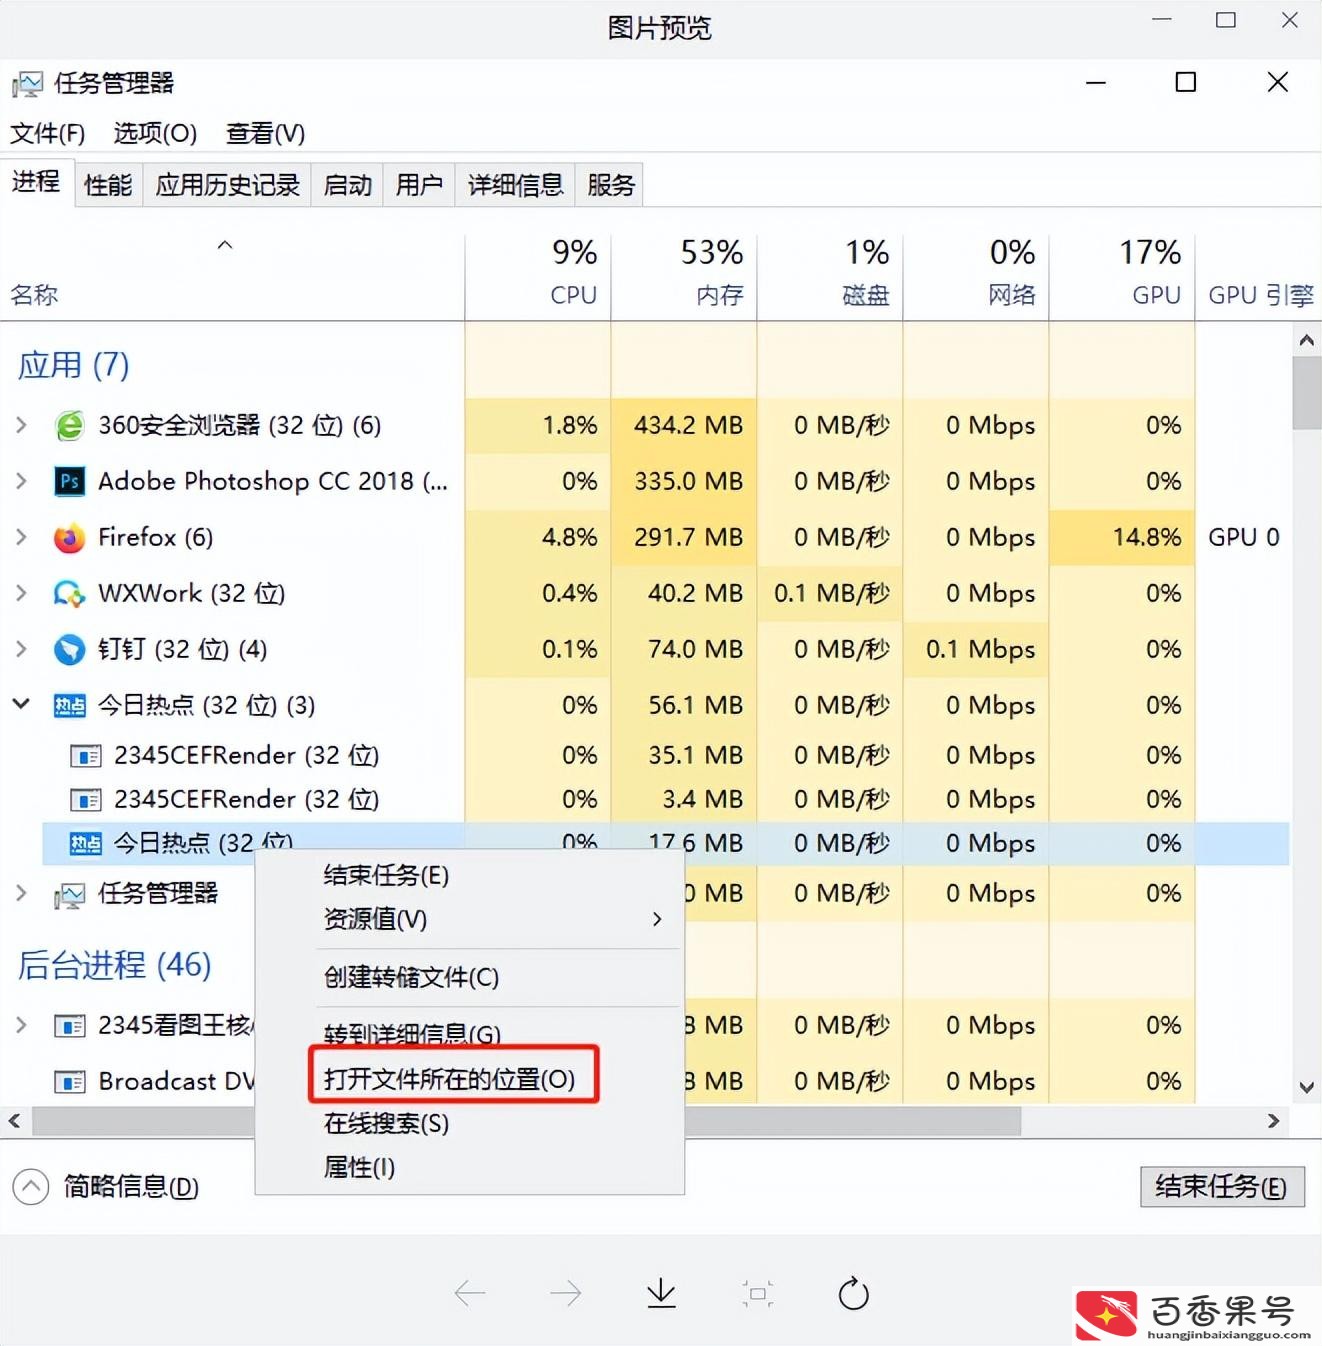The image size is (1322, 1346).
Task: Sort by the CPU column header
Action: coord(538,277)
